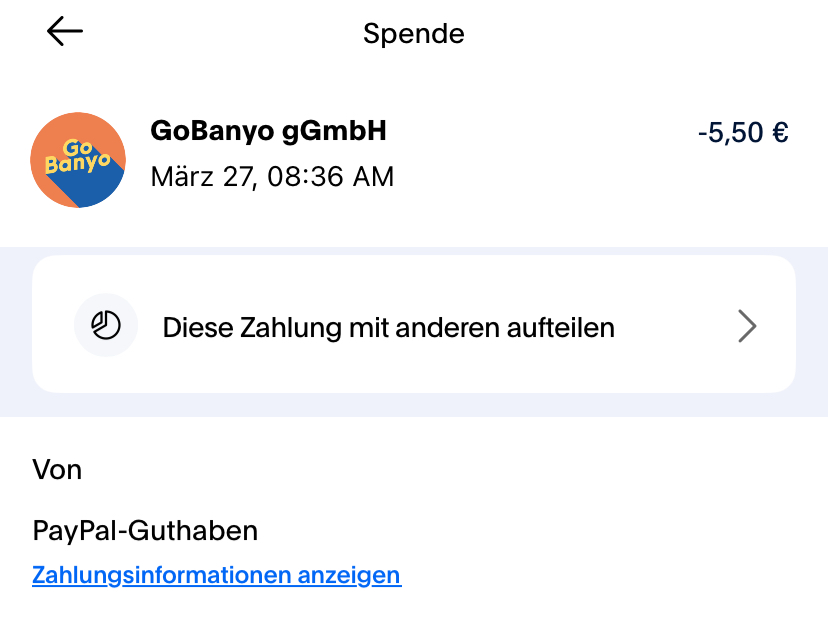Viewport: 828px width, 627px height.
Task: Open the chevron beside the split payment option
Action: 746,326
